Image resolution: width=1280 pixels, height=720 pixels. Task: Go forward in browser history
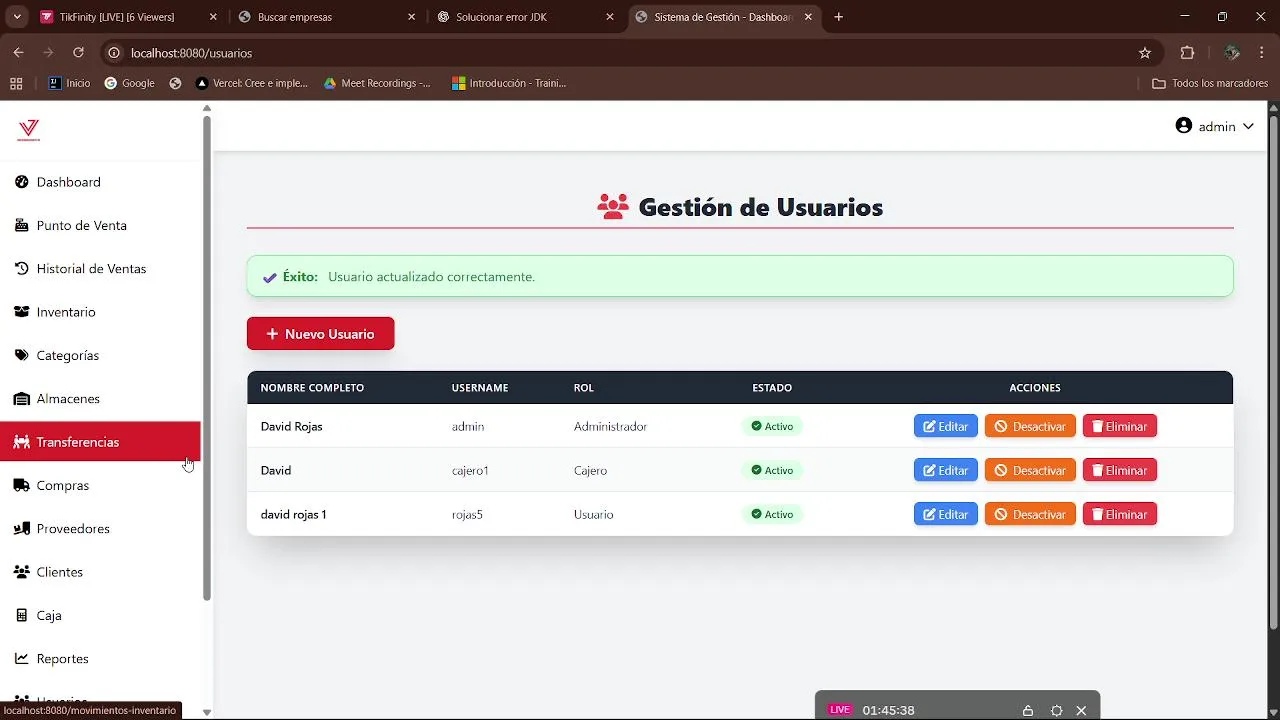click(48, 53)
